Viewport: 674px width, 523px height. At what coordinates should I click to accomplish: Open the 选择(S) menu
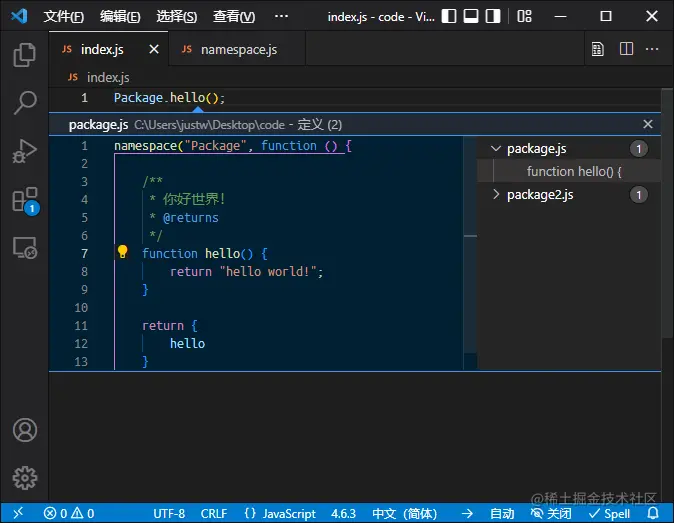[177, 17]
